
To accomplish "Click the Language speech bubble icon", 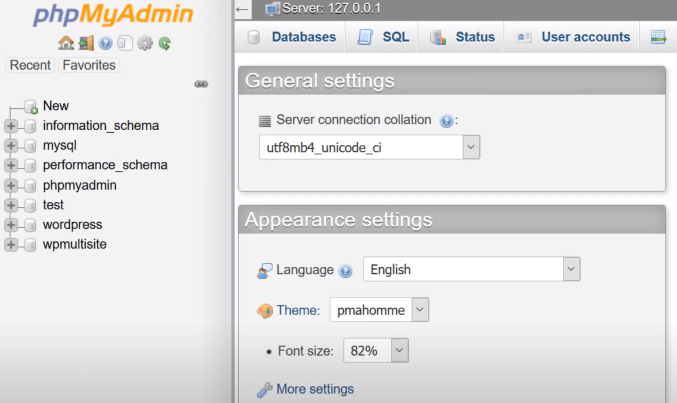I will (x=264, y=271).
